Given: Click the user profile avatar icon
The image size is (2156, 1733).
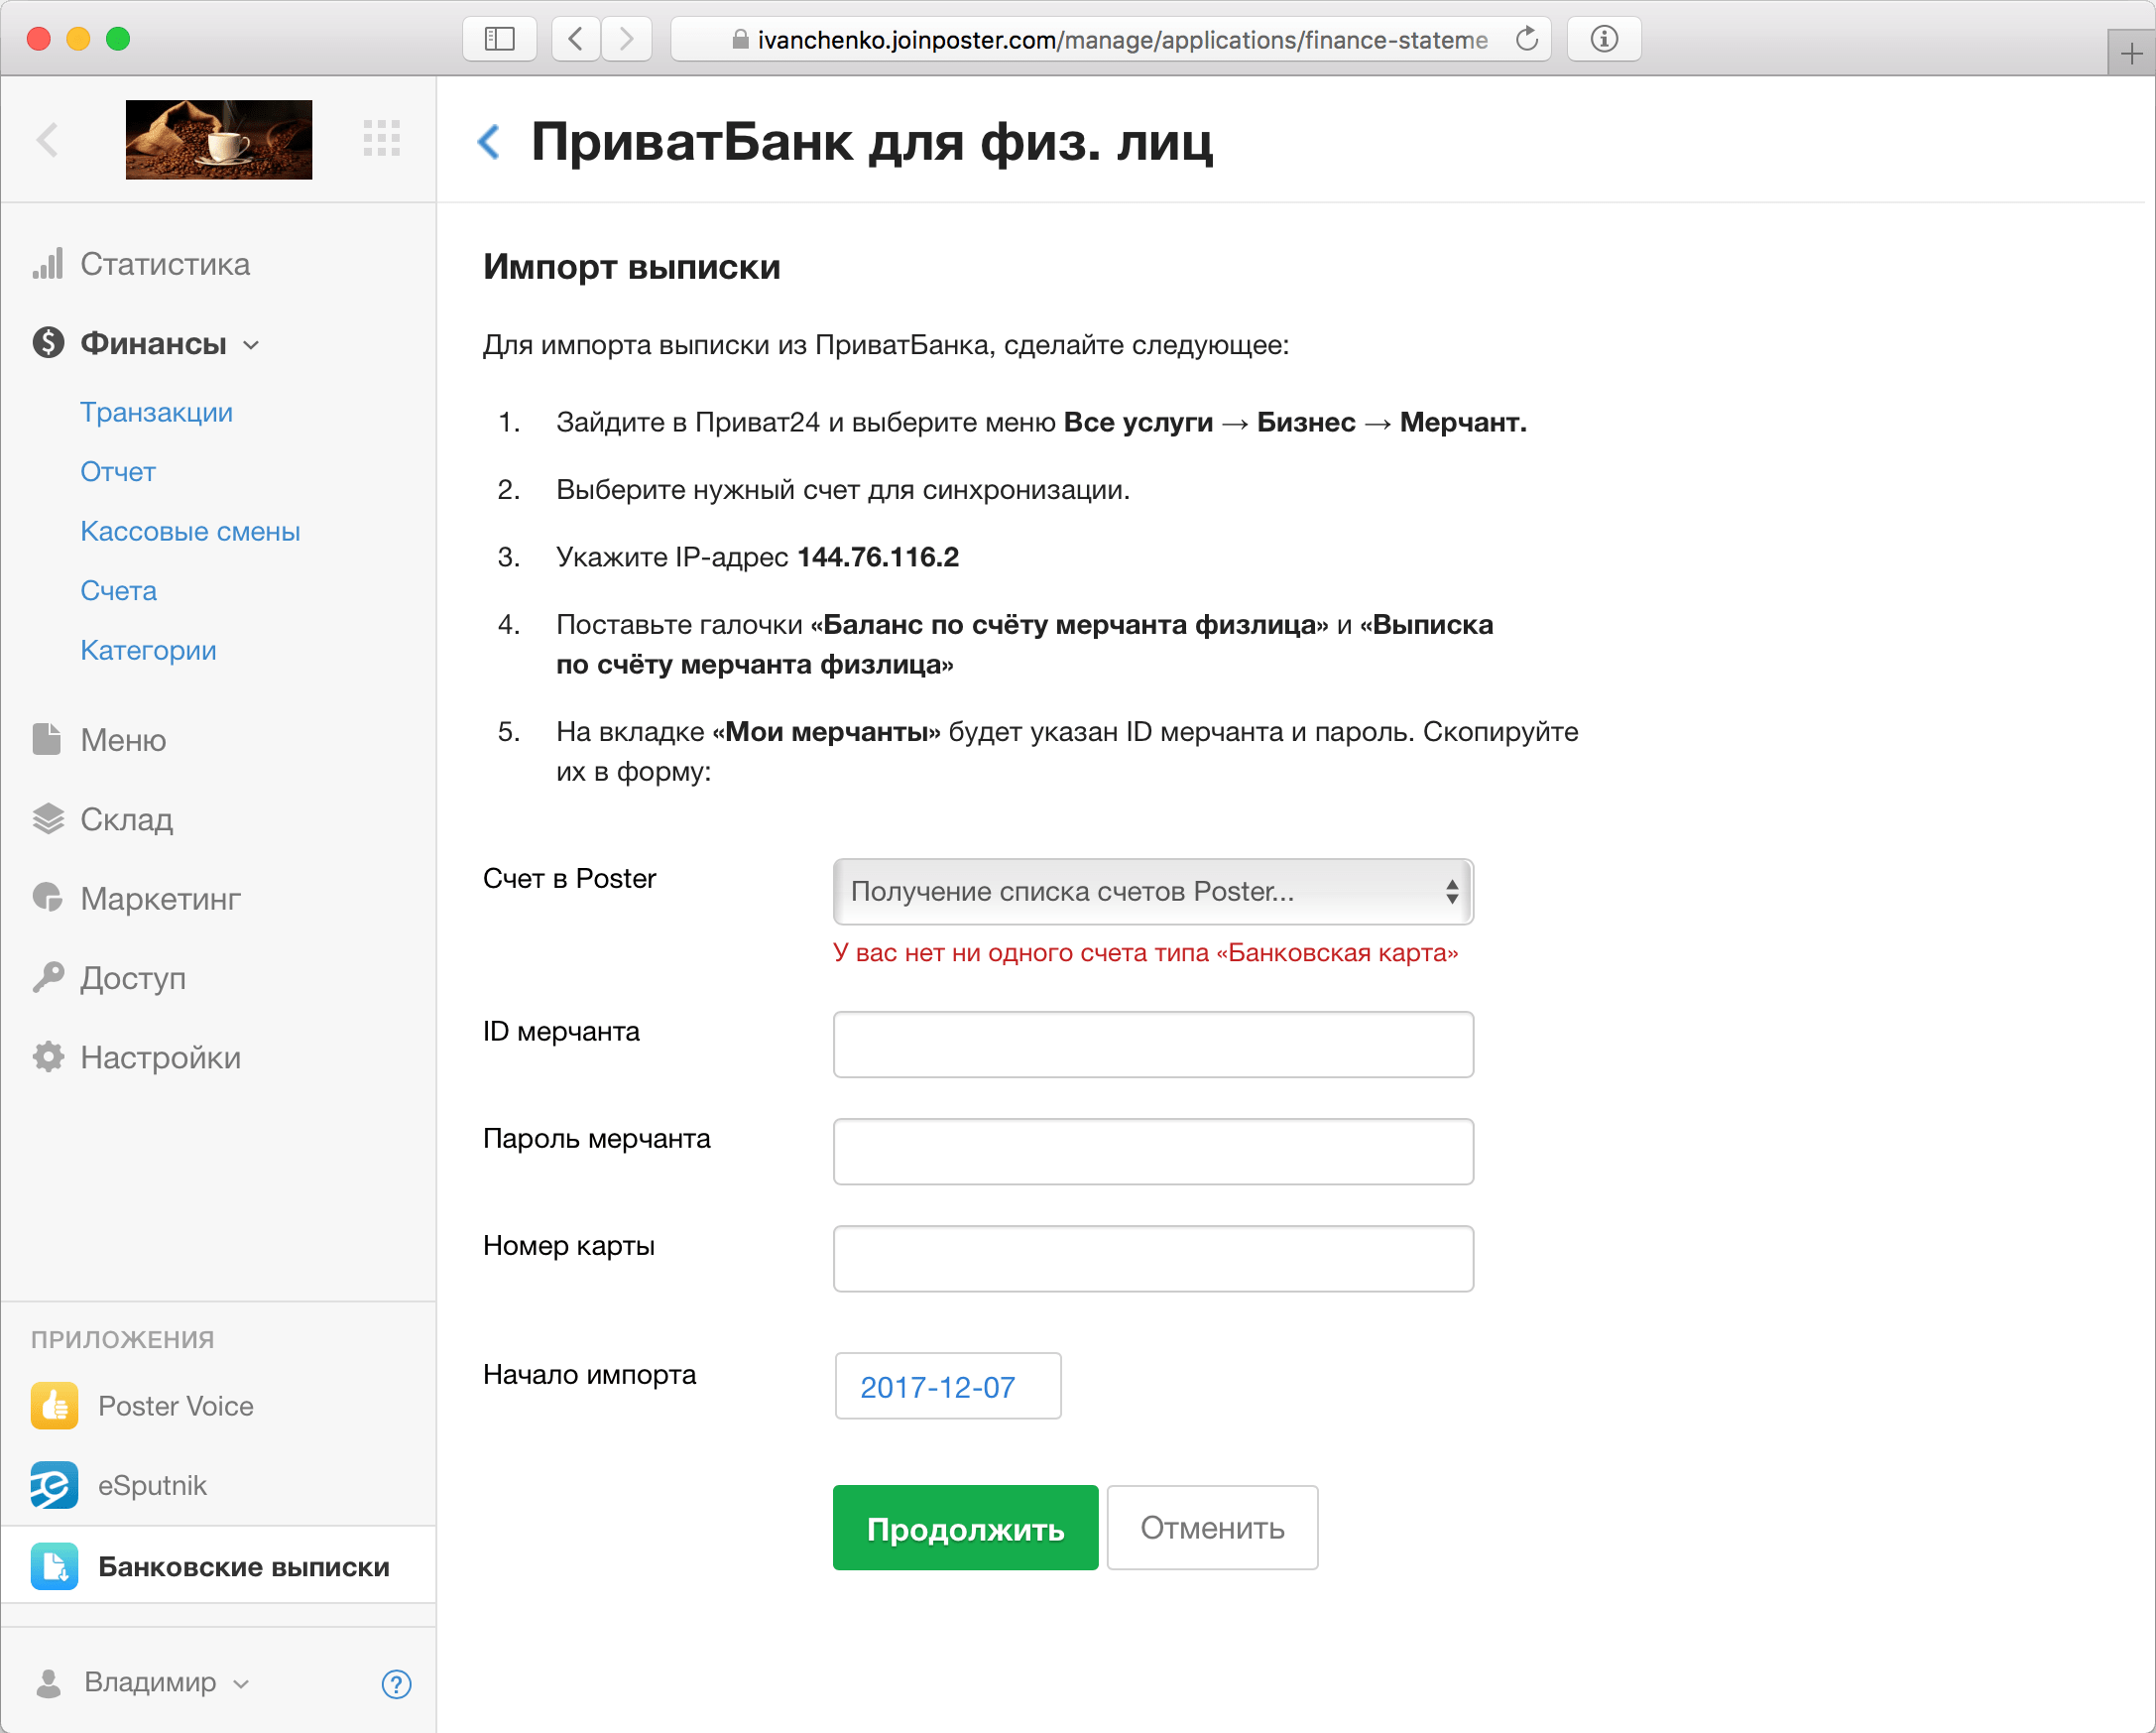Looking at the screenshot, I should pyautogui.click(x=48, y=1683).
